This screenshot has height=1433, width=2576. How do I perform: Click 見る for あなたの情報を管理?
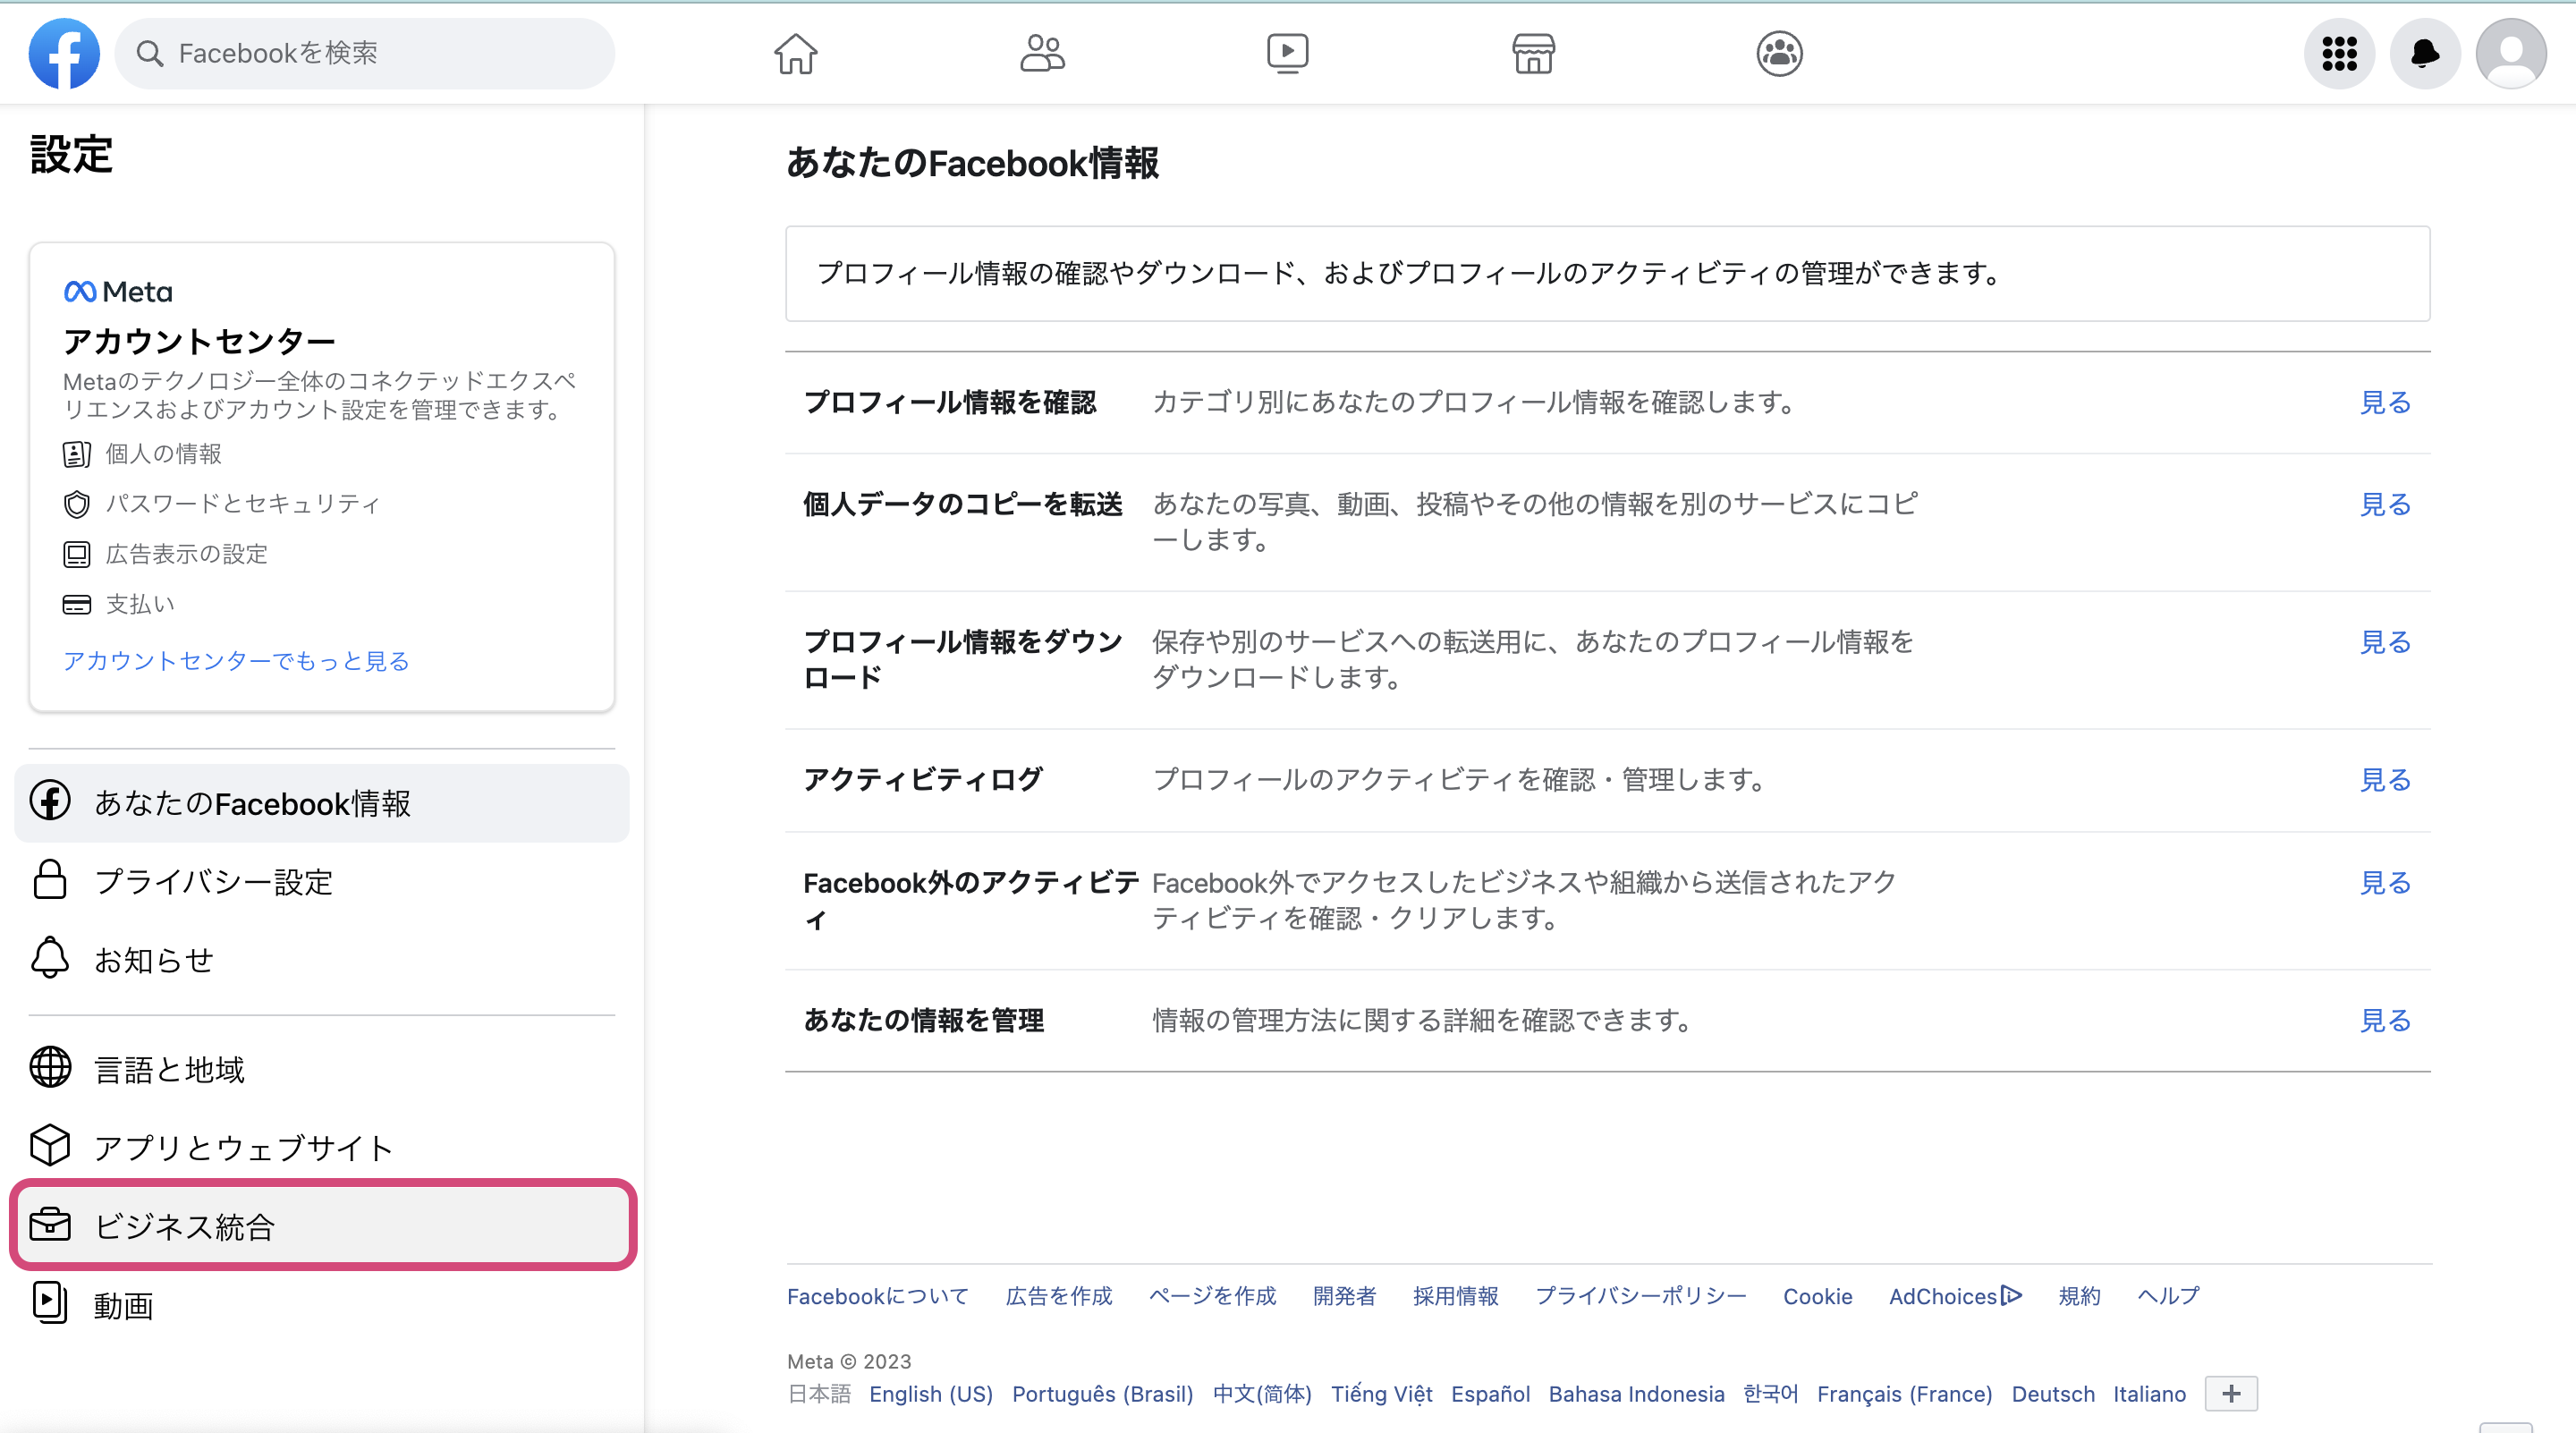click(2385, 1021)
